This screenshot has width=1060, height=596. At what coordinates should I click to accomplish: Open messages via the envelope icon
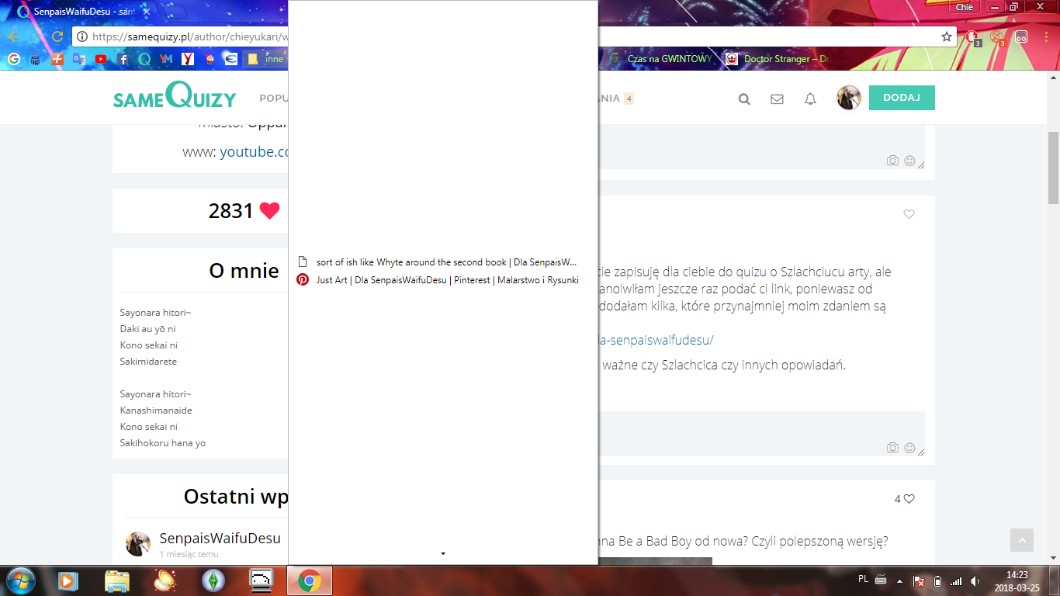[776, 99]
